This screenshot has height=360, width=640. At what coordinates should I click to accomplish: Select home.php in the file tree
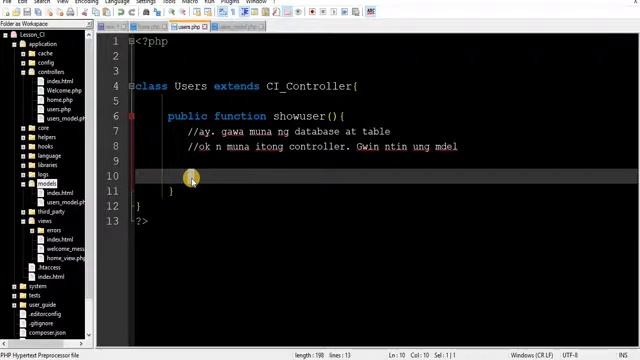click(60, 100)
